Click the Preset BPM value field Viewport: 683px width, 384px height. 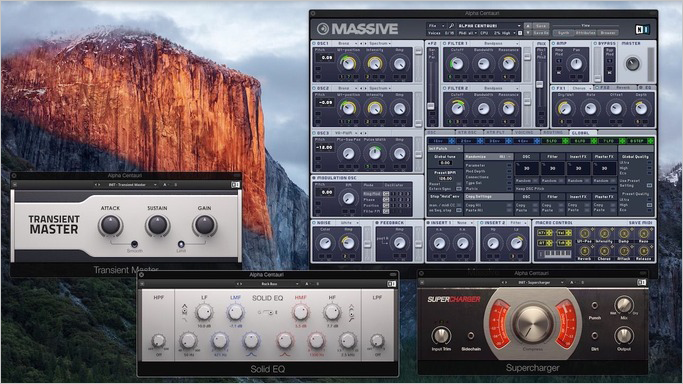pos(445,179)
